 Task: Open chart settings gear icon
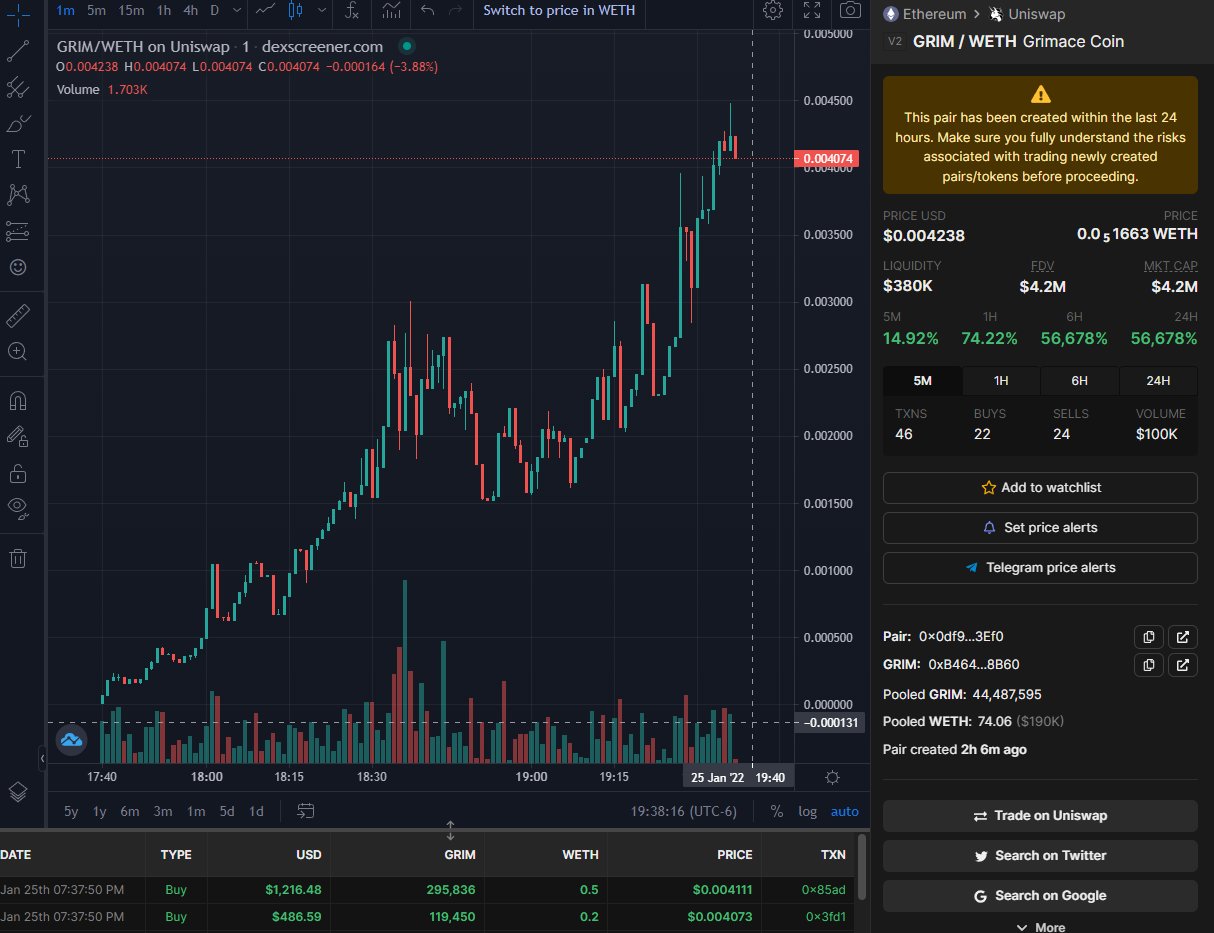[772, 11]
